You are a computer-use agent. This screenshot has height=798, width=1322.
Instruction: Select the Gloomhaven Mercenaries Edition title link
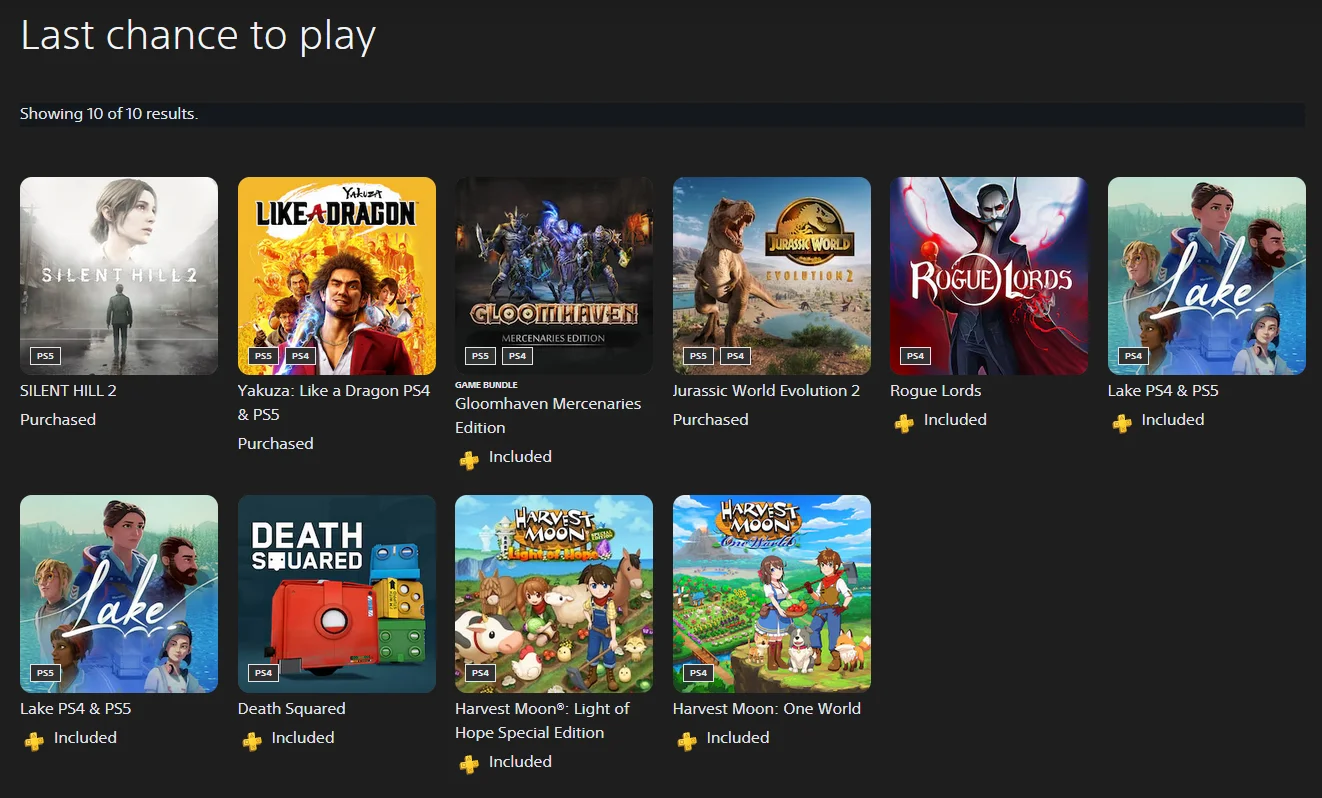tap(548, 416)
